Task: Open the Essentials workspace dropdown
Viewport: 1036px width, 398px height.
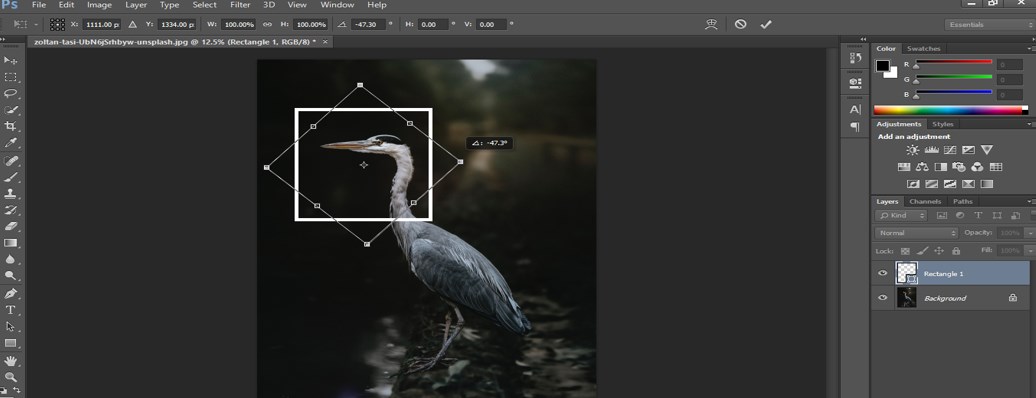Action: point(989,24)
